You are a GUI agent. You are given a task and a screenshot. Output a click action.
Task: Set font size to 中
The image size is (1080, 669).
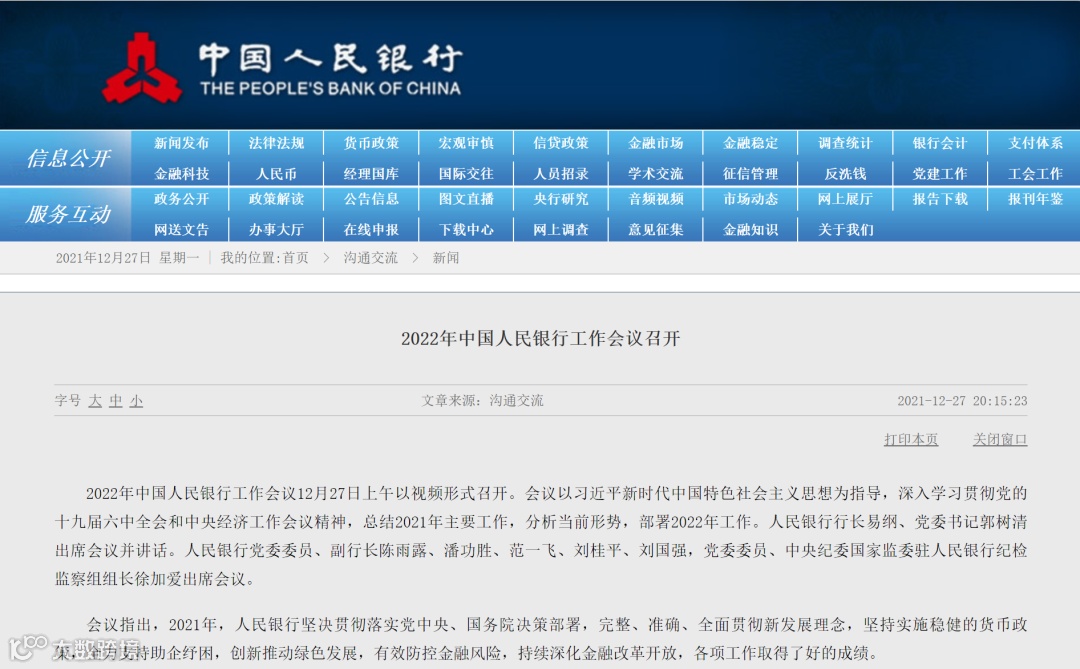coord(116,401)
